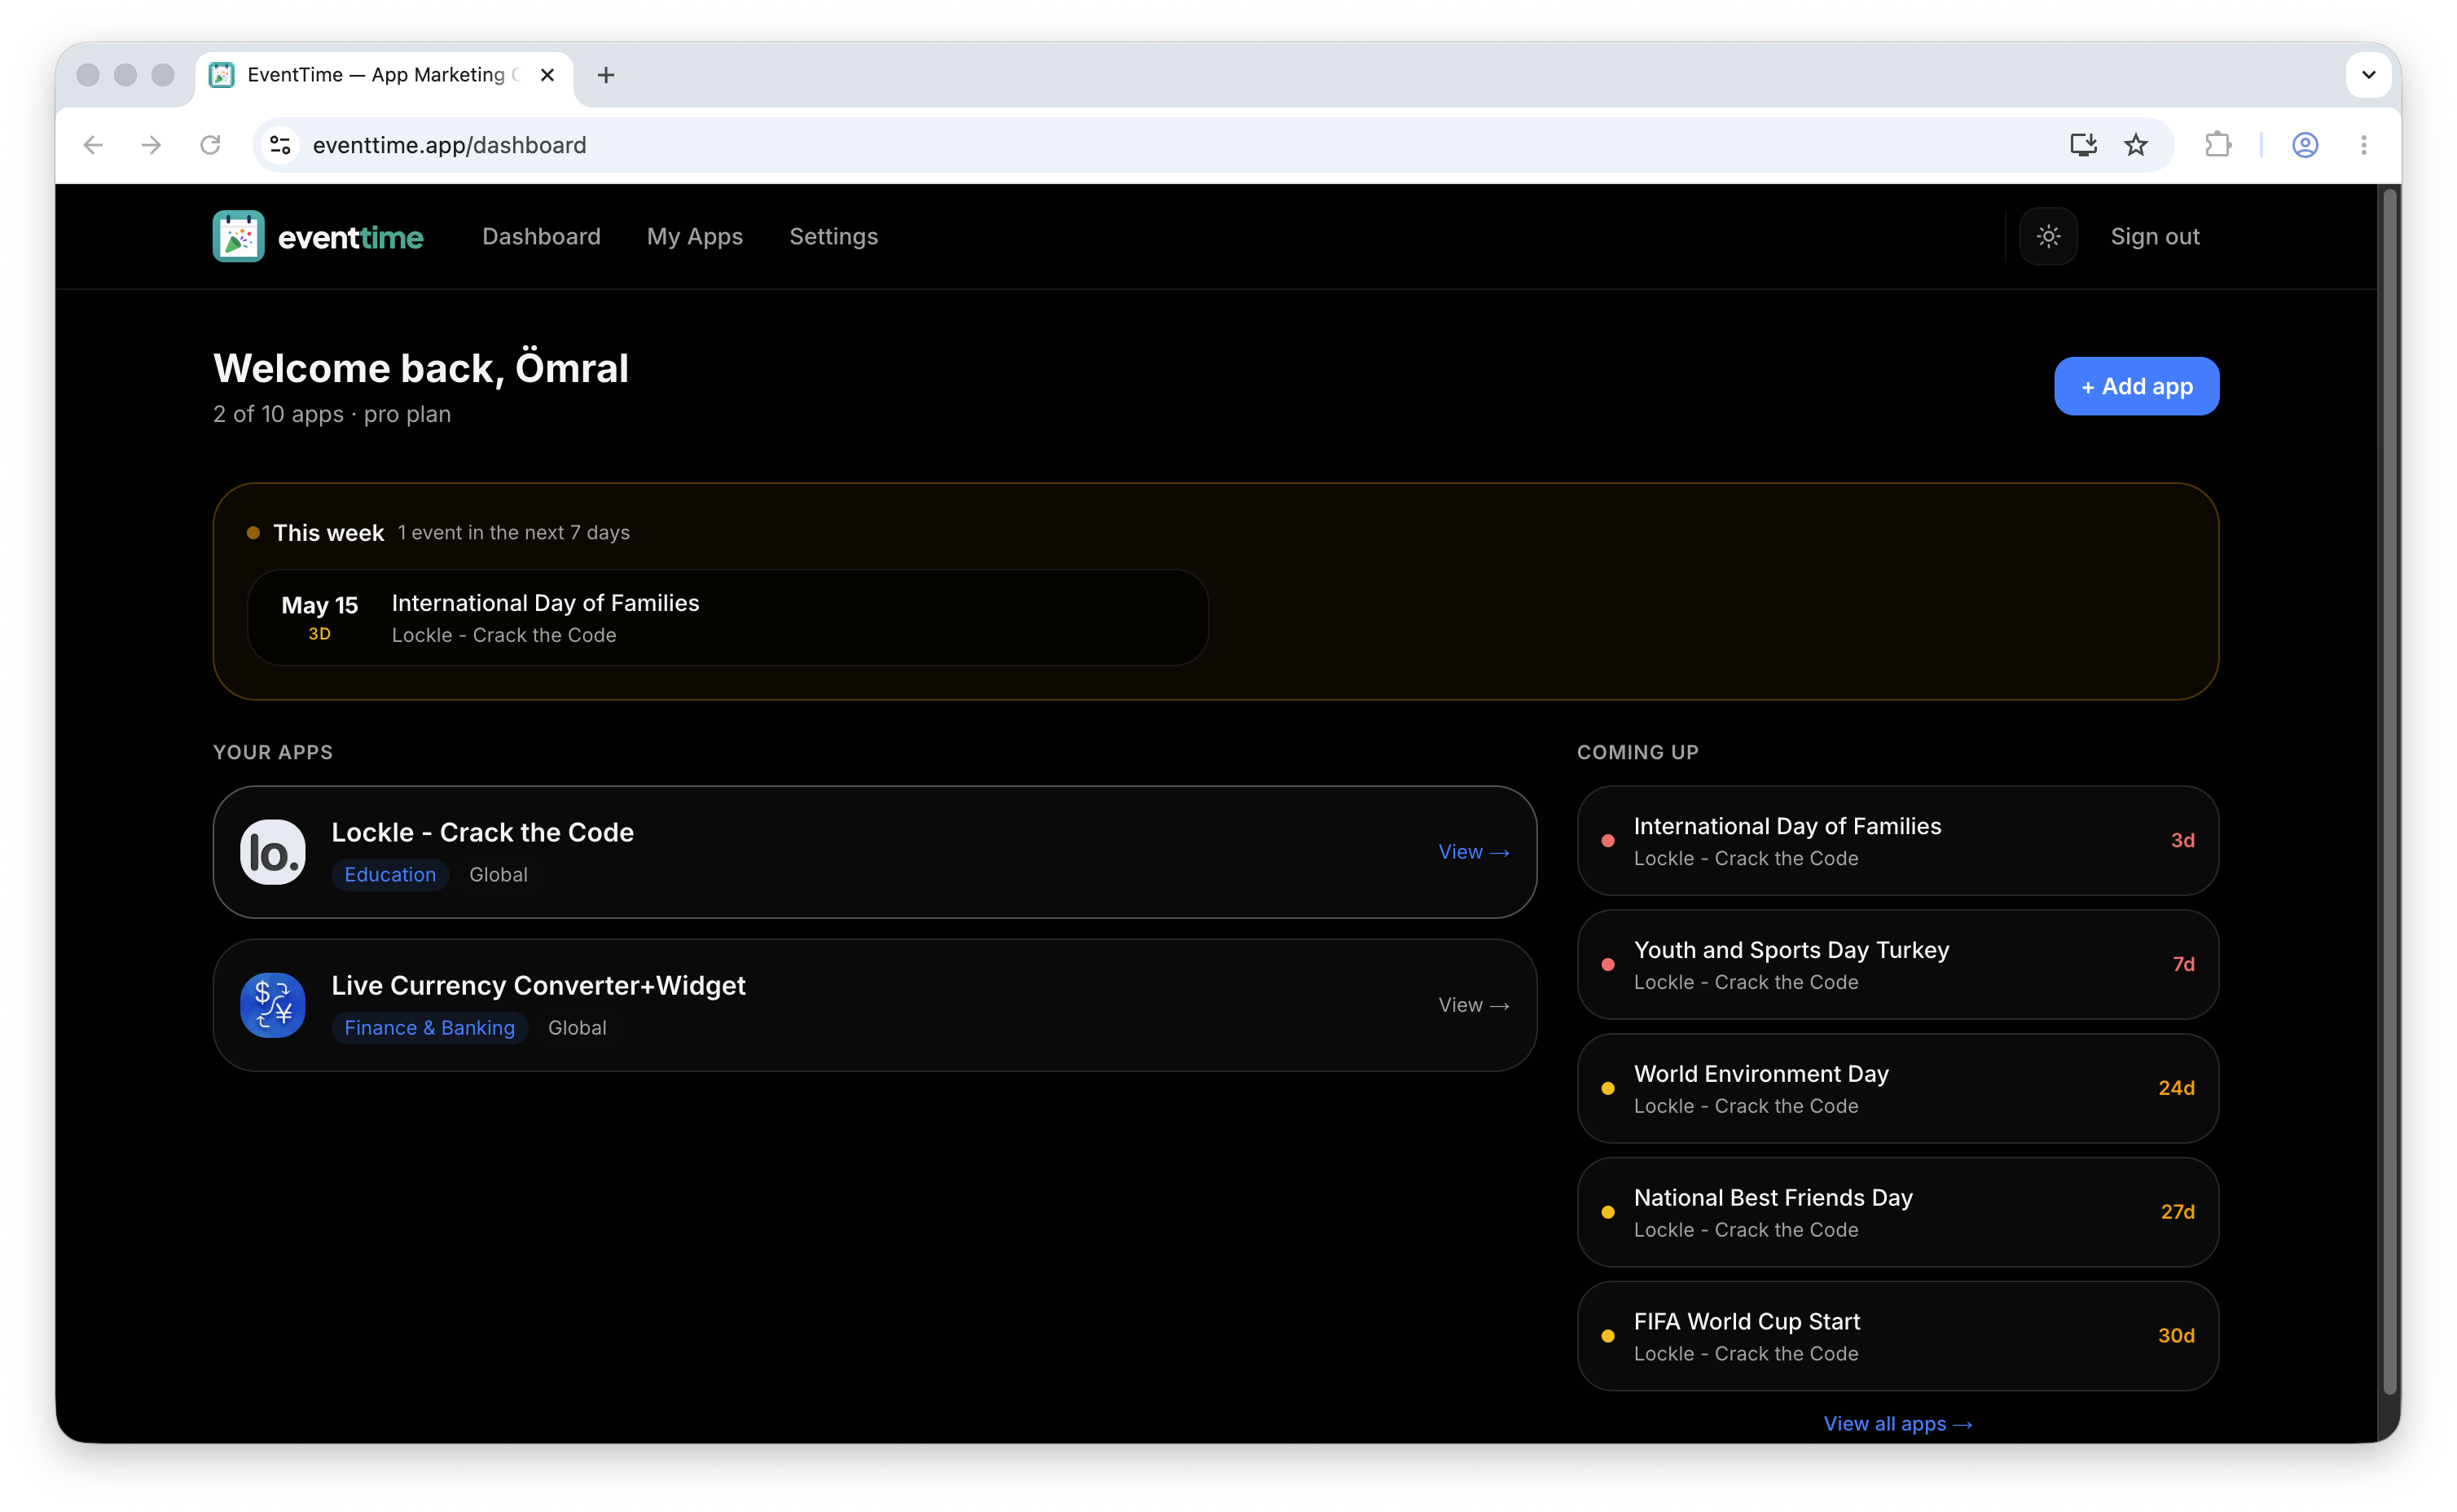
Task: Toggle the light/dark theme sun button
Action: (x=2047, y=236)
